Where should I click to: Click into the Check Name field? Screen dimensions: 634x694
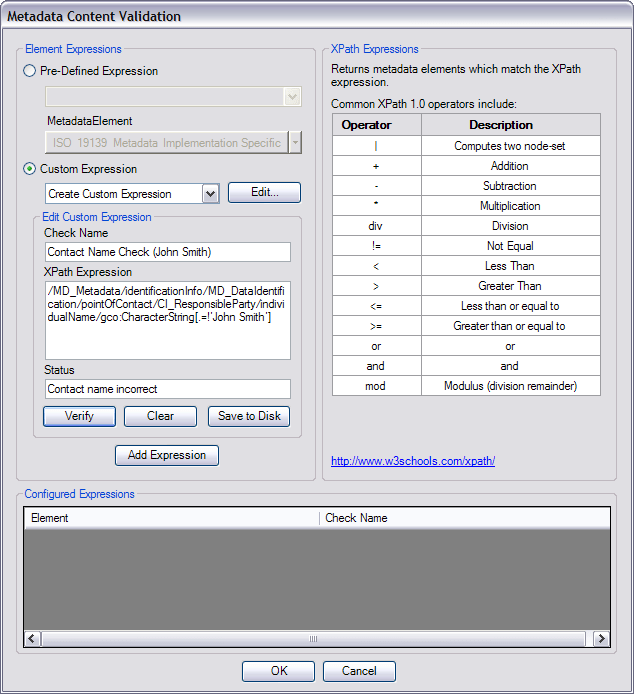(168, 252)
